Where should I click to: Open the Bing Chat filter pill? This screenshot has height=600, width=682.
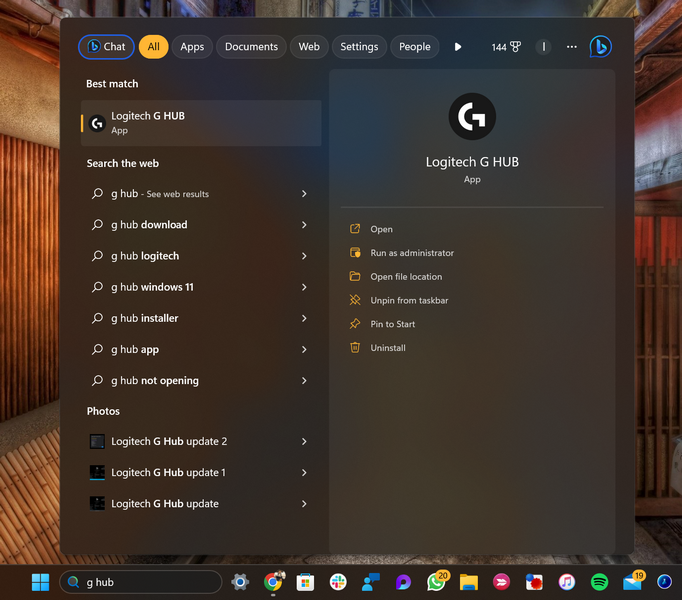tap(106, 47)
